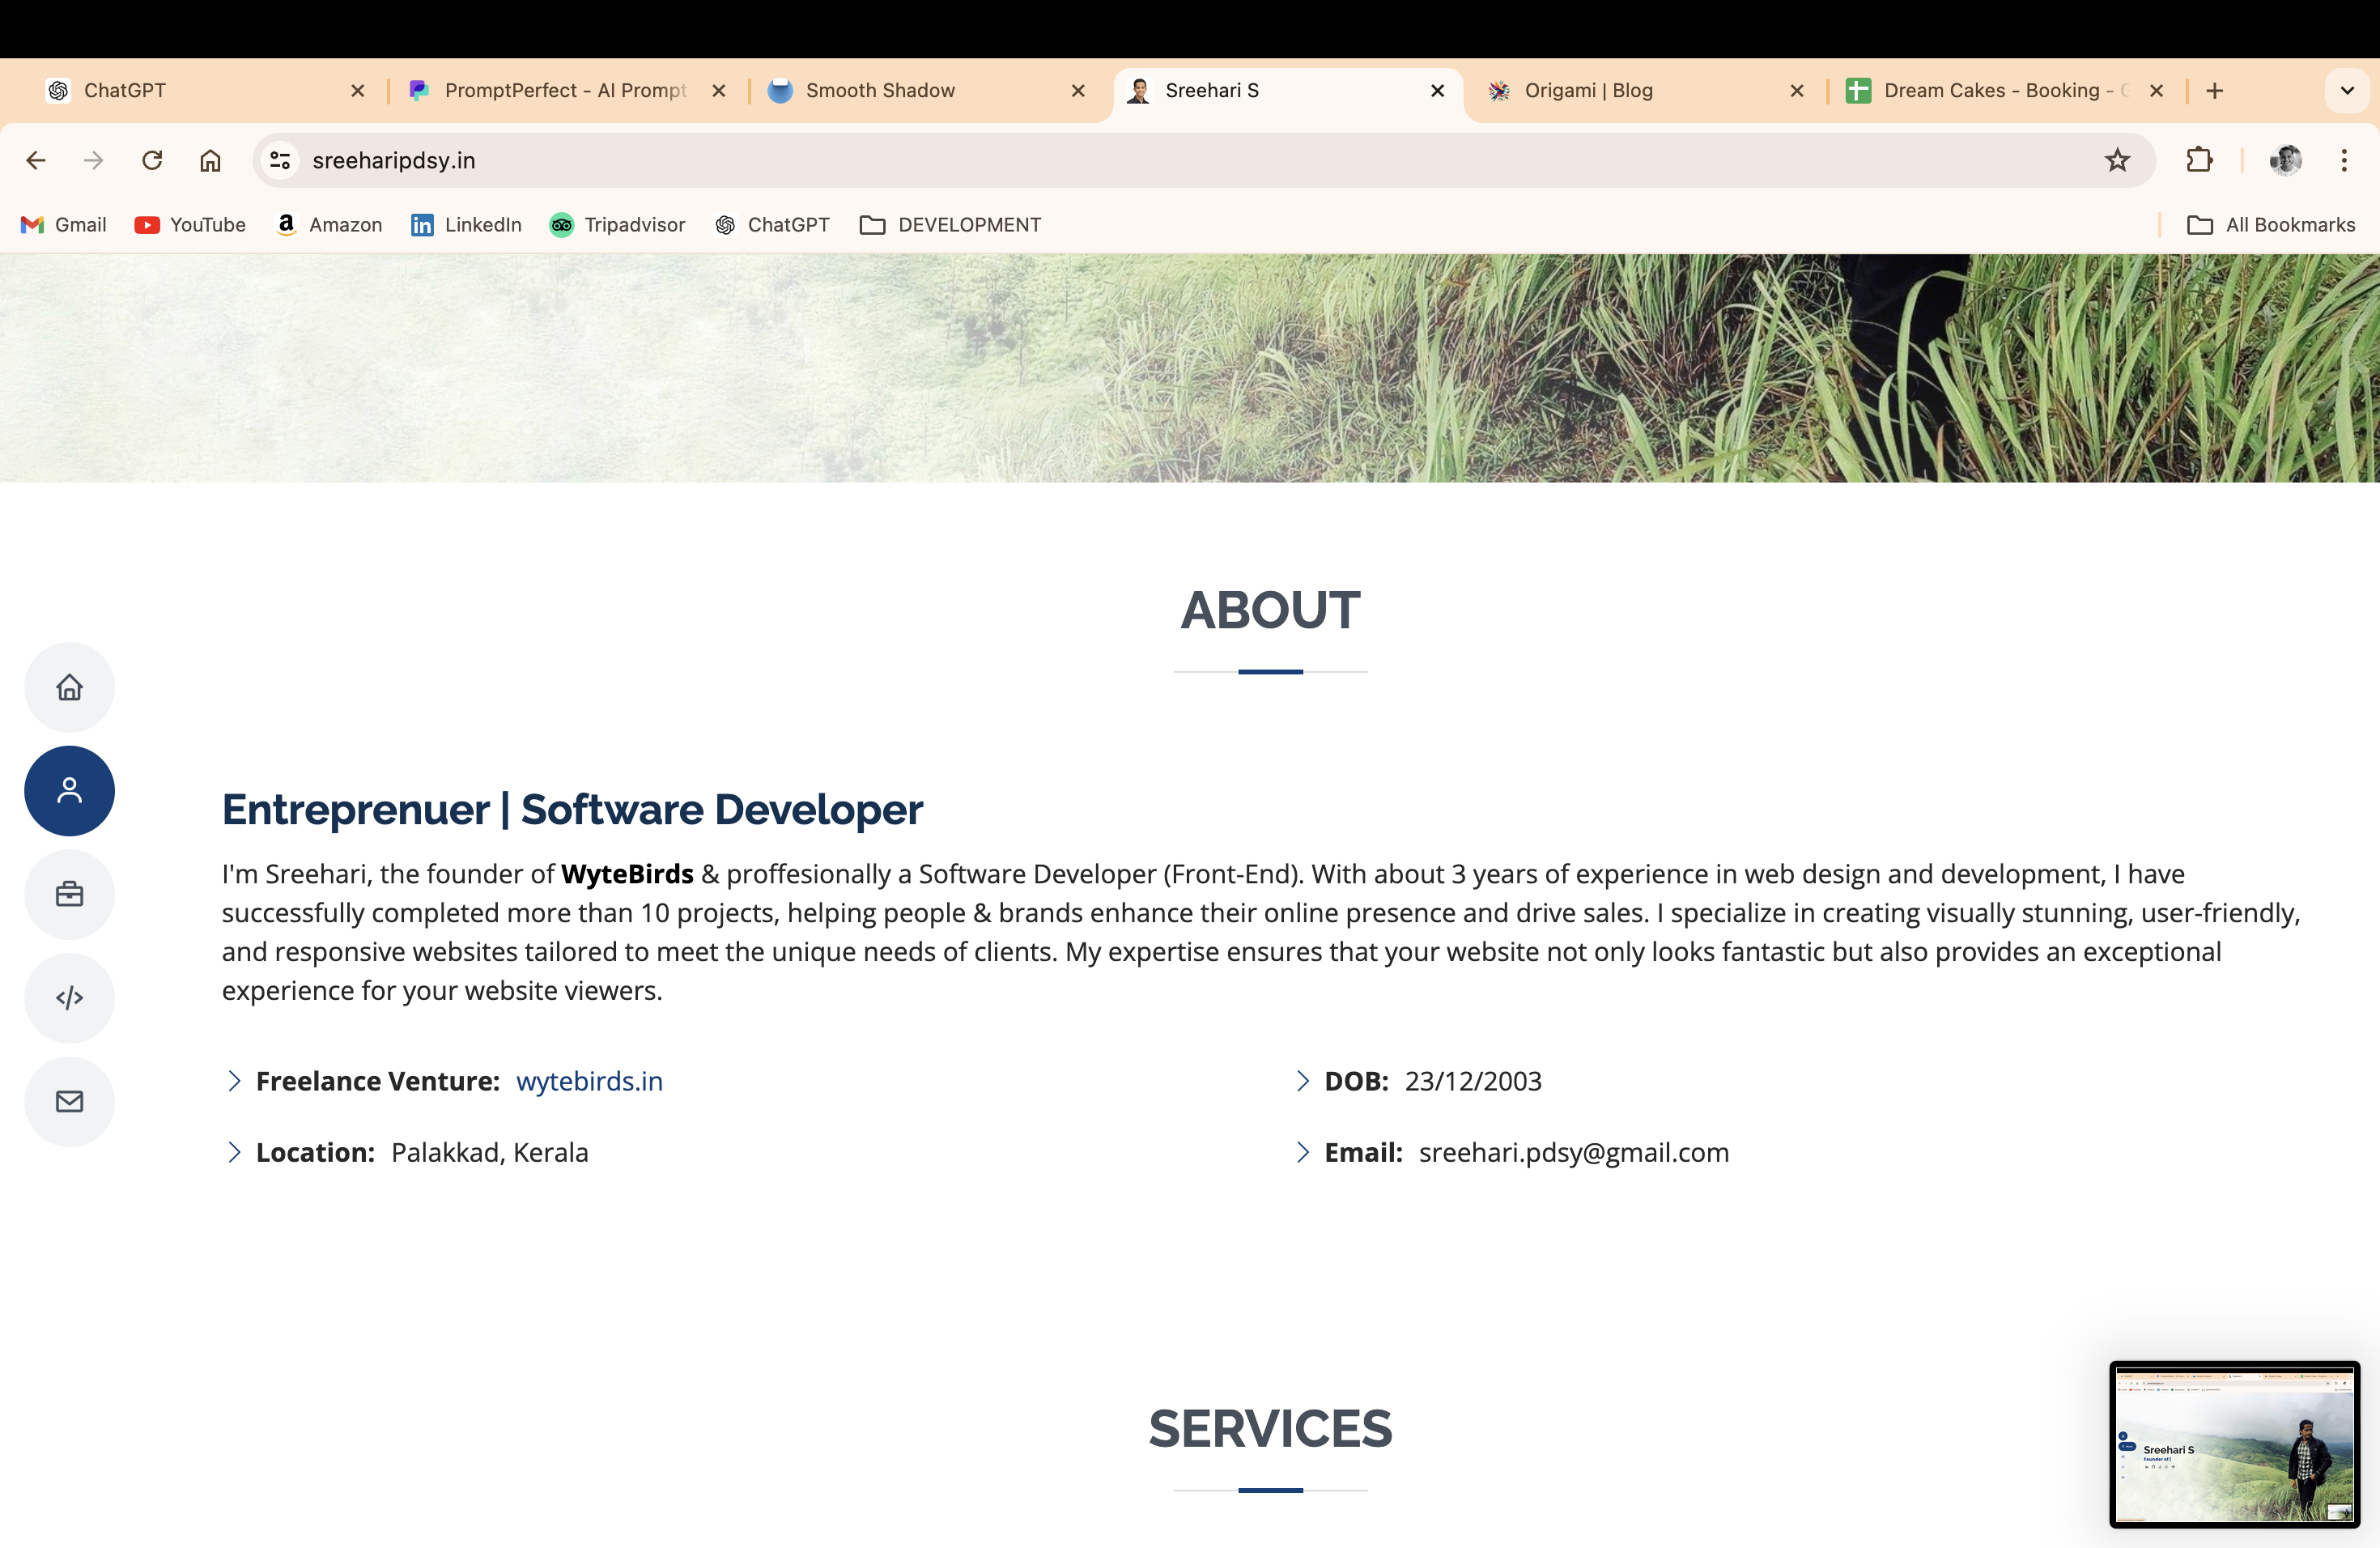View site information icon in address bar
Viewport: 2380px width, 1548px height.
280,160
